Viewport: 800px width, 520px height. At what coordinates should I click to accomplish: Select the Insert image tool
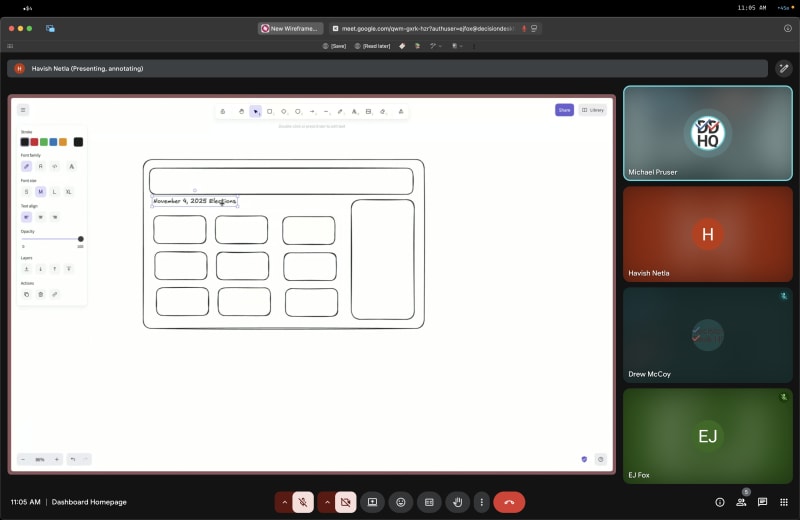(368, 111)
